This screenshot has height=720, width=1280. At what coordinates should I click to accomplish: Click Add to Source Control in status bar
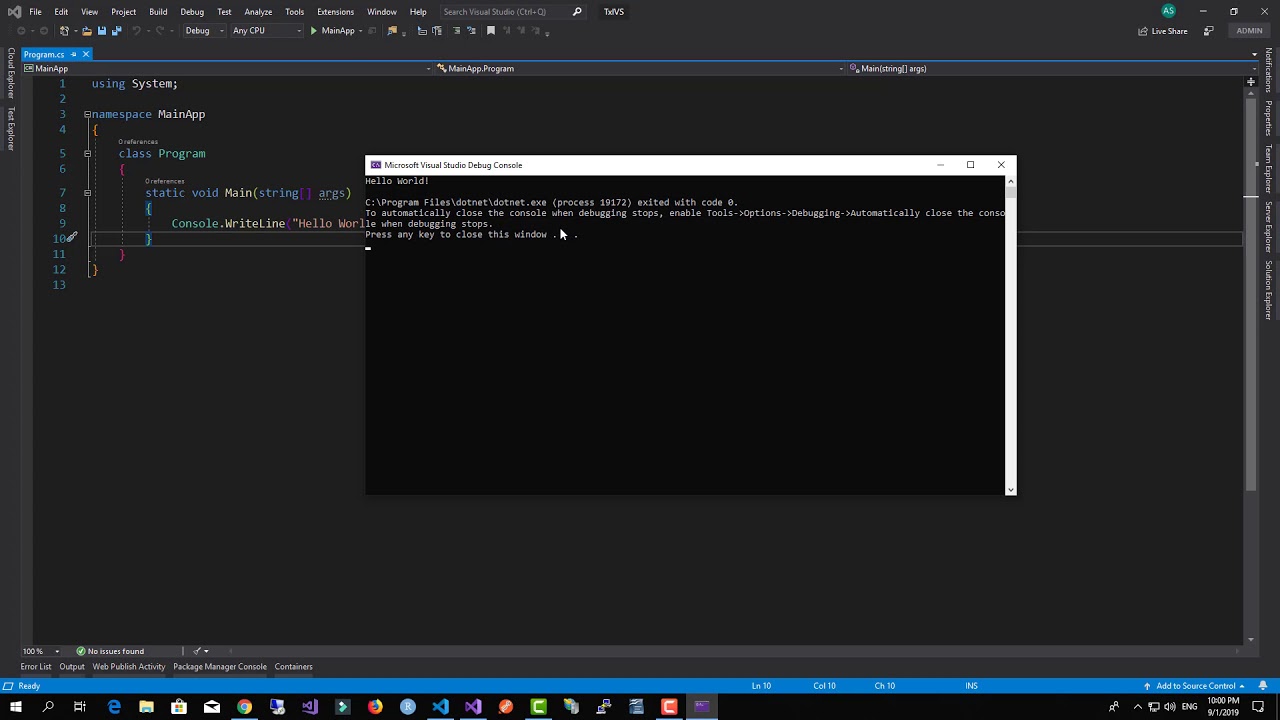pos(1194,686)
